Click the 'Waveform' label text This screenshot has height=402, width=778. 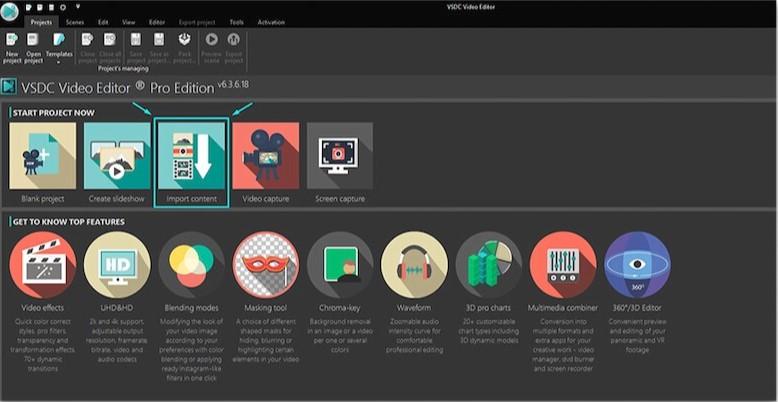click(414, 308)
